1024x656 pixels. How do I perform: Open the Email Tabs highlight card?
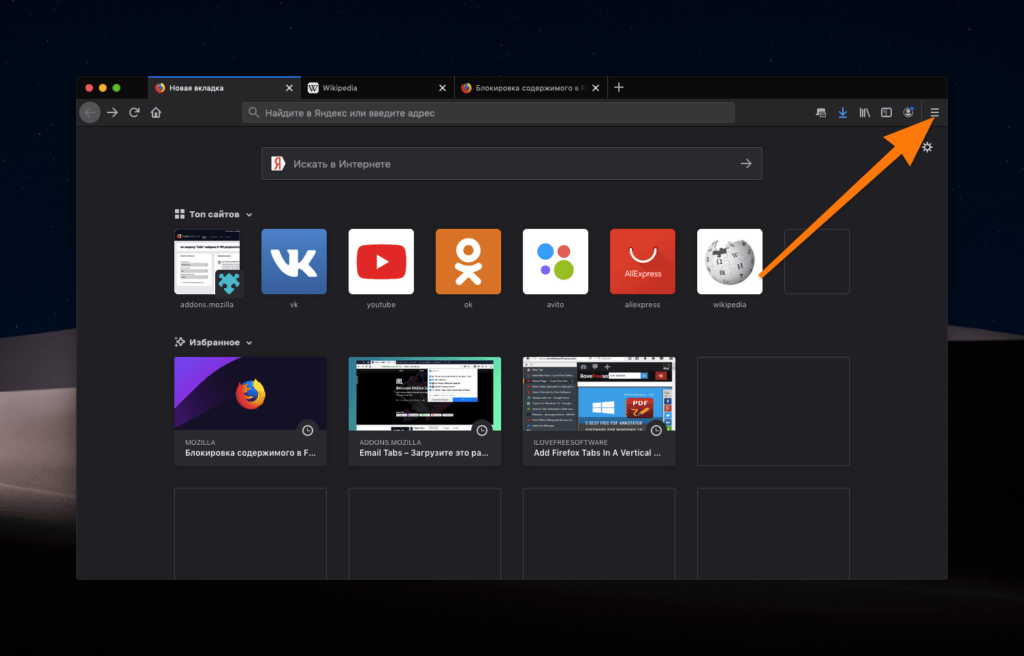pos(424,411)
